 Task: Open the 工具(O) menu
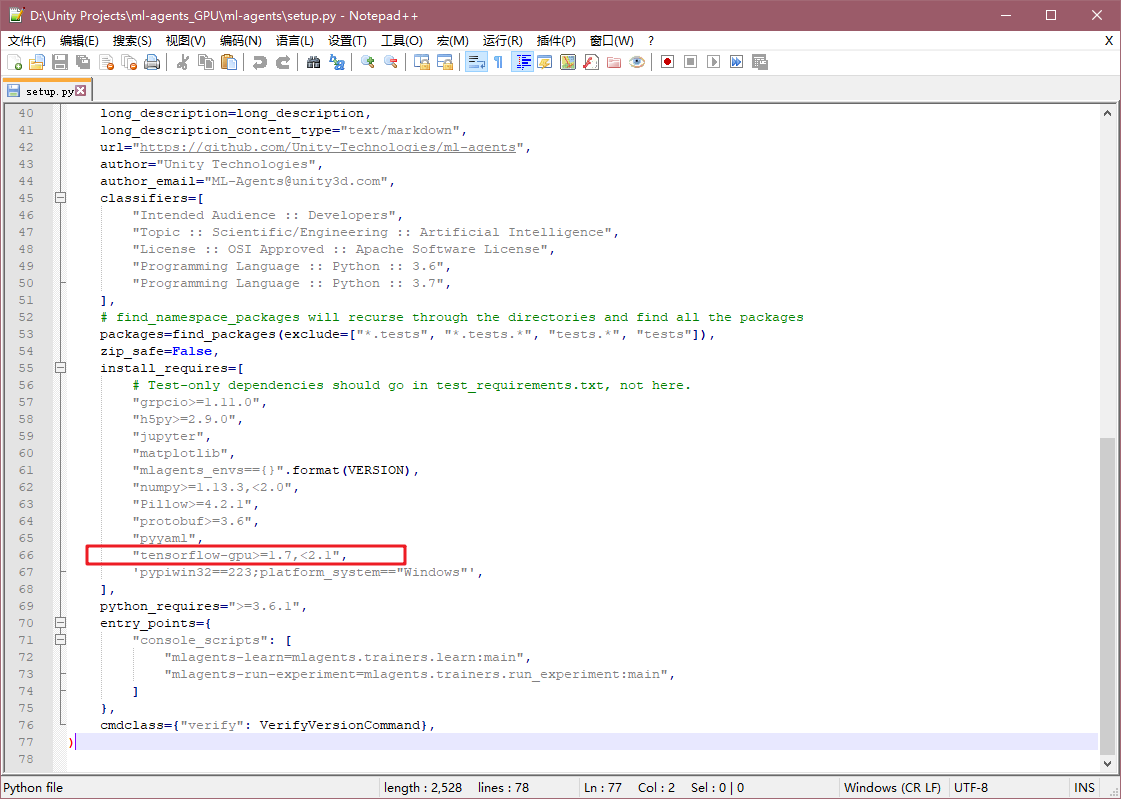click(402, 41)
